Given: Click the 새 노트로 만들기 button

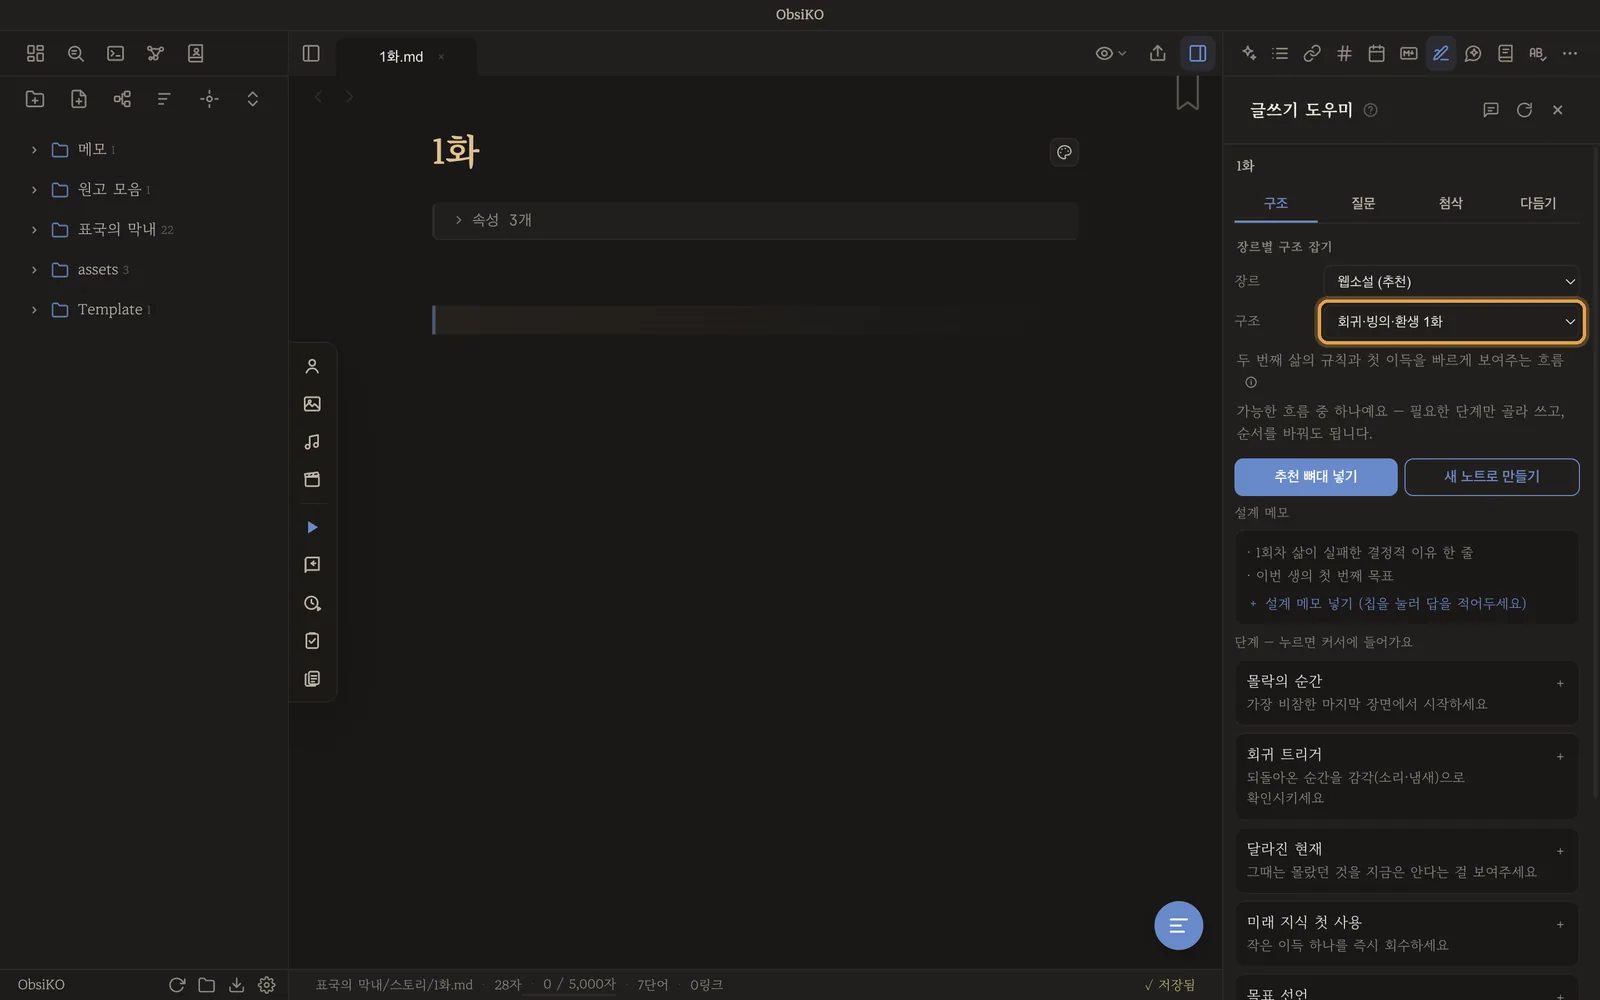Looking at the screenshot, I should pyautogui.click(x=1492, y=477).
